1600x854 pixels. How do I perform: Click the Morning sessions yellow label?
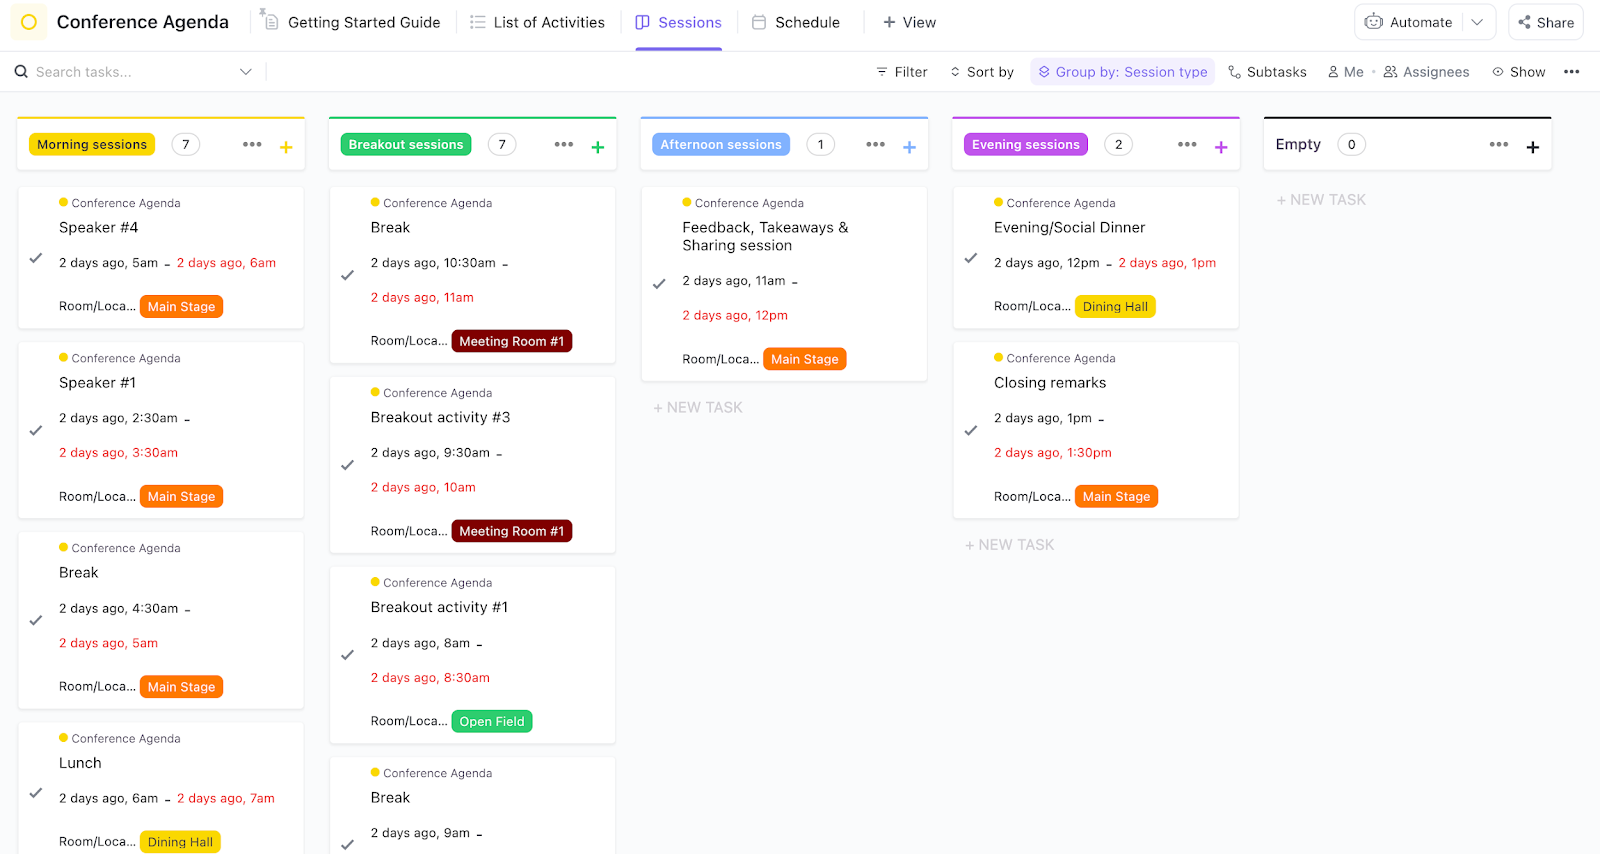pyautogui.click(x=92, y=145)
